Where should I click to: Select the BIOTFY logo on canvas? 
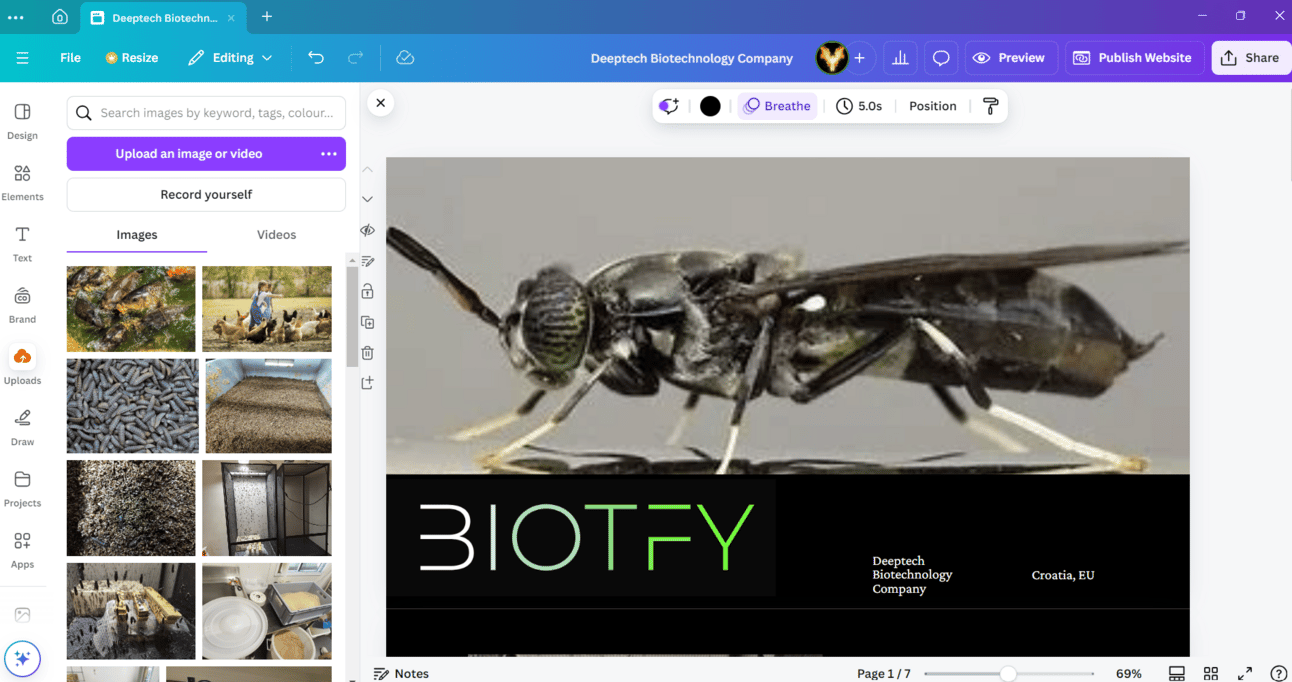point(581,538)
